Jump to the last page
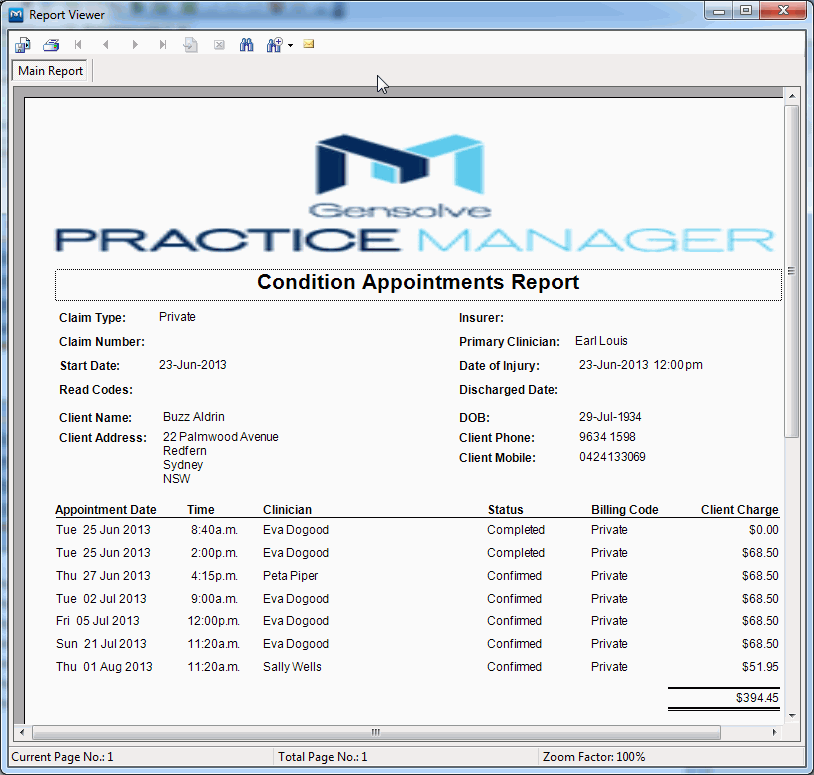This screenshot has height=775, width=814. 163,44
